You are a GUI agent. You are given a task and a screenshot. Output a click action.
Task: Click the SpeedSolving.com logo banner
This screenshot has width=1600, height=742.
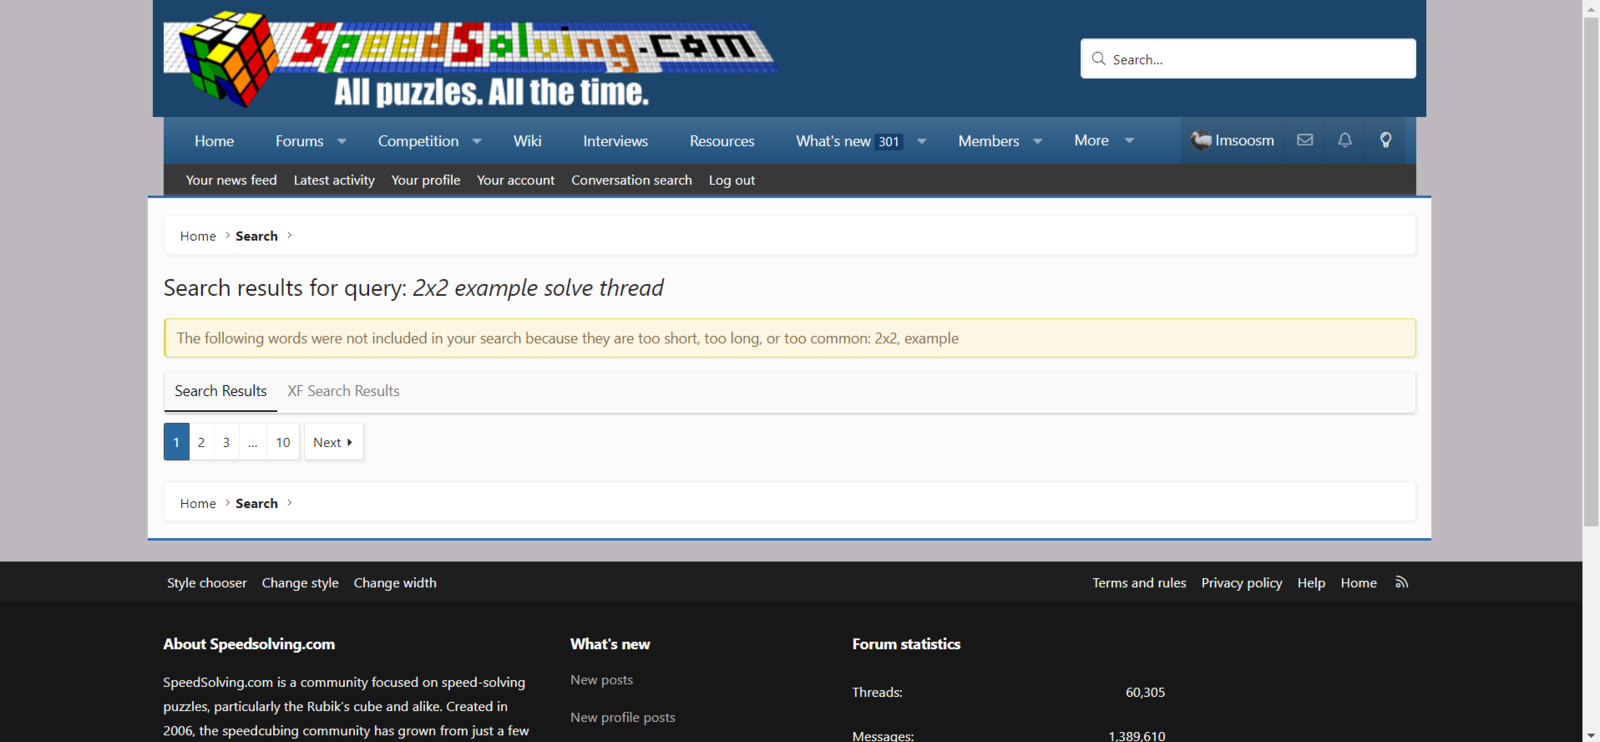[470, 59]
